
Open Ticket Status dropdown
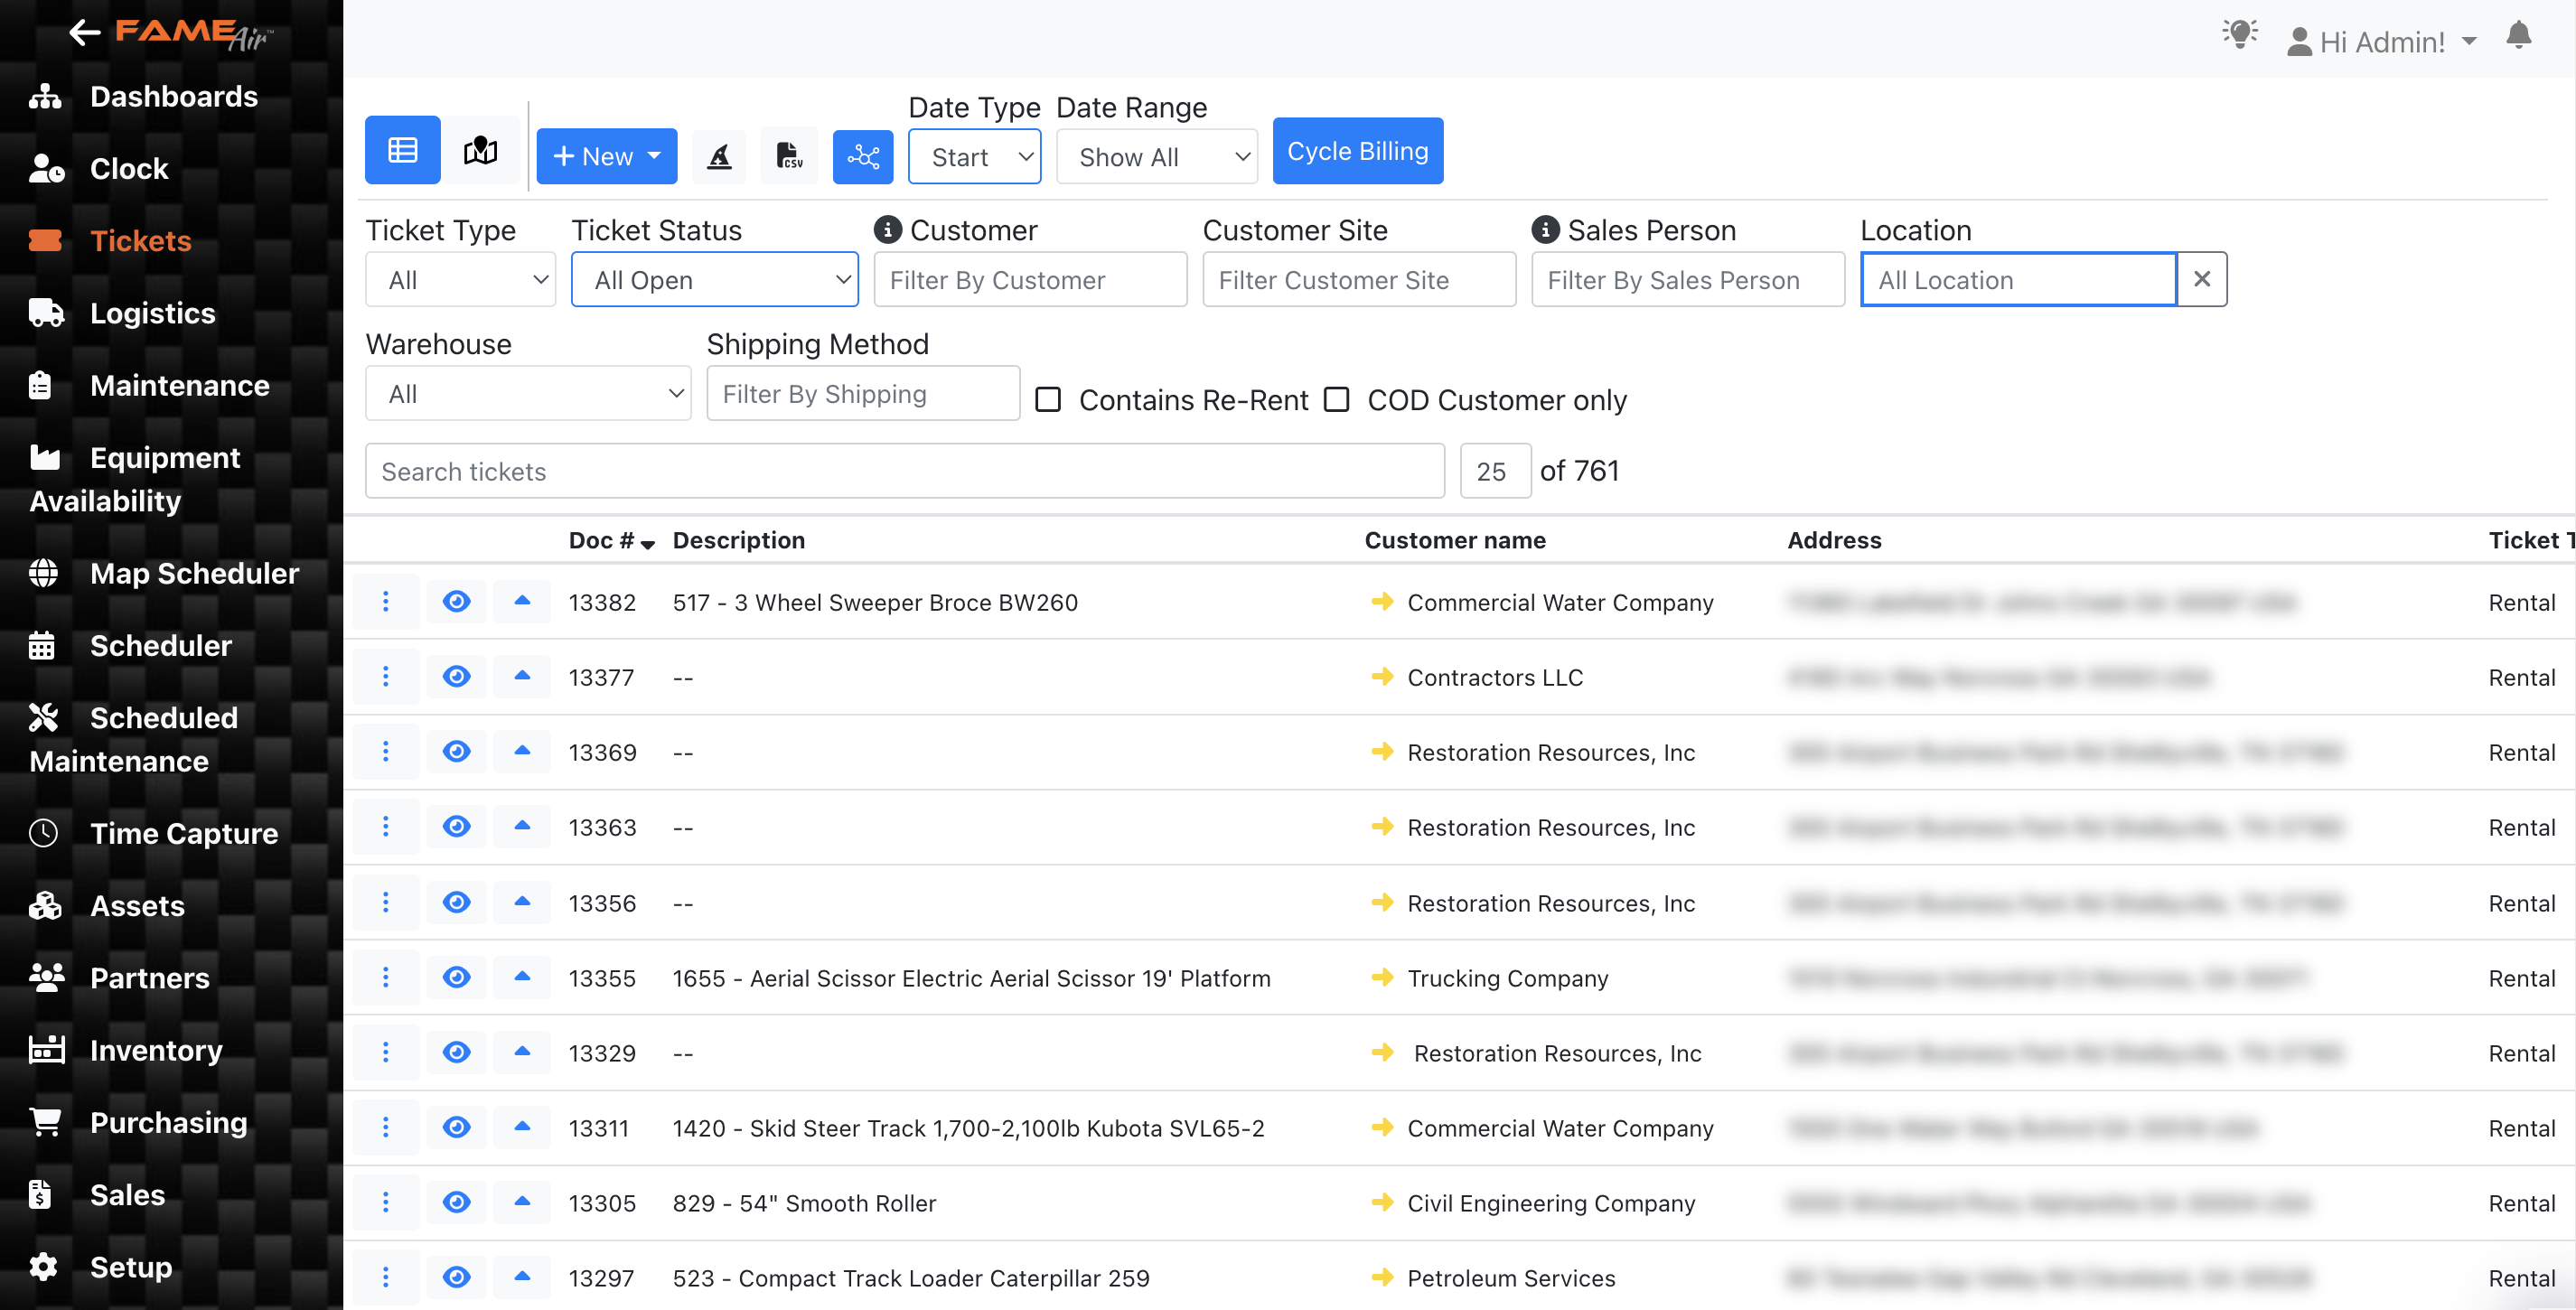coord(714,280)
